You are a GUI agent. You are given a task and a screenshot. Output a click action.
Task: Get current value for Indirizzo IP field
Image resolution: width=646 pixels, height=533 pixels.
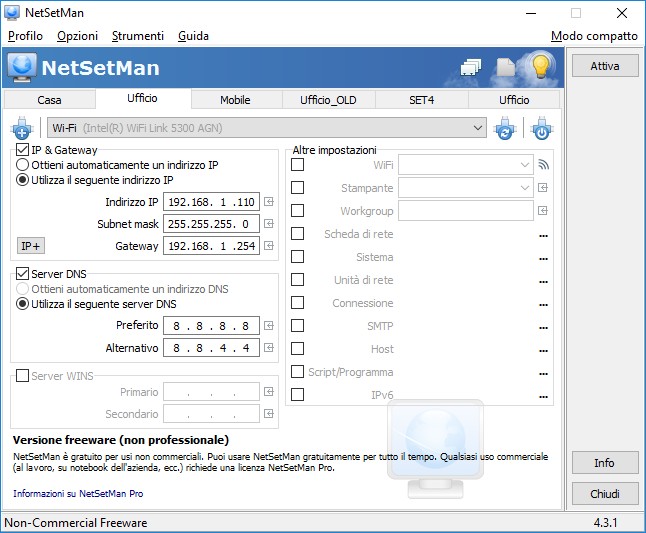tap(269, 202)
